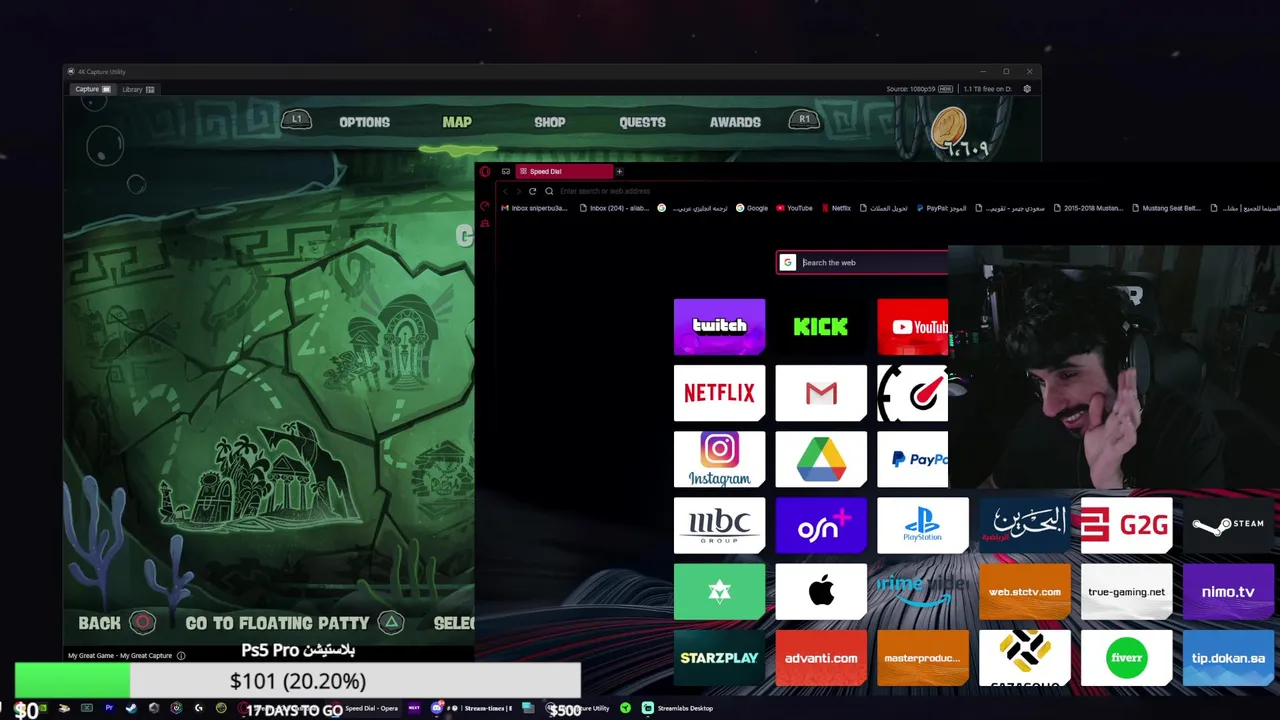Open the Fiverr speed dial tile

(1126, 658)
